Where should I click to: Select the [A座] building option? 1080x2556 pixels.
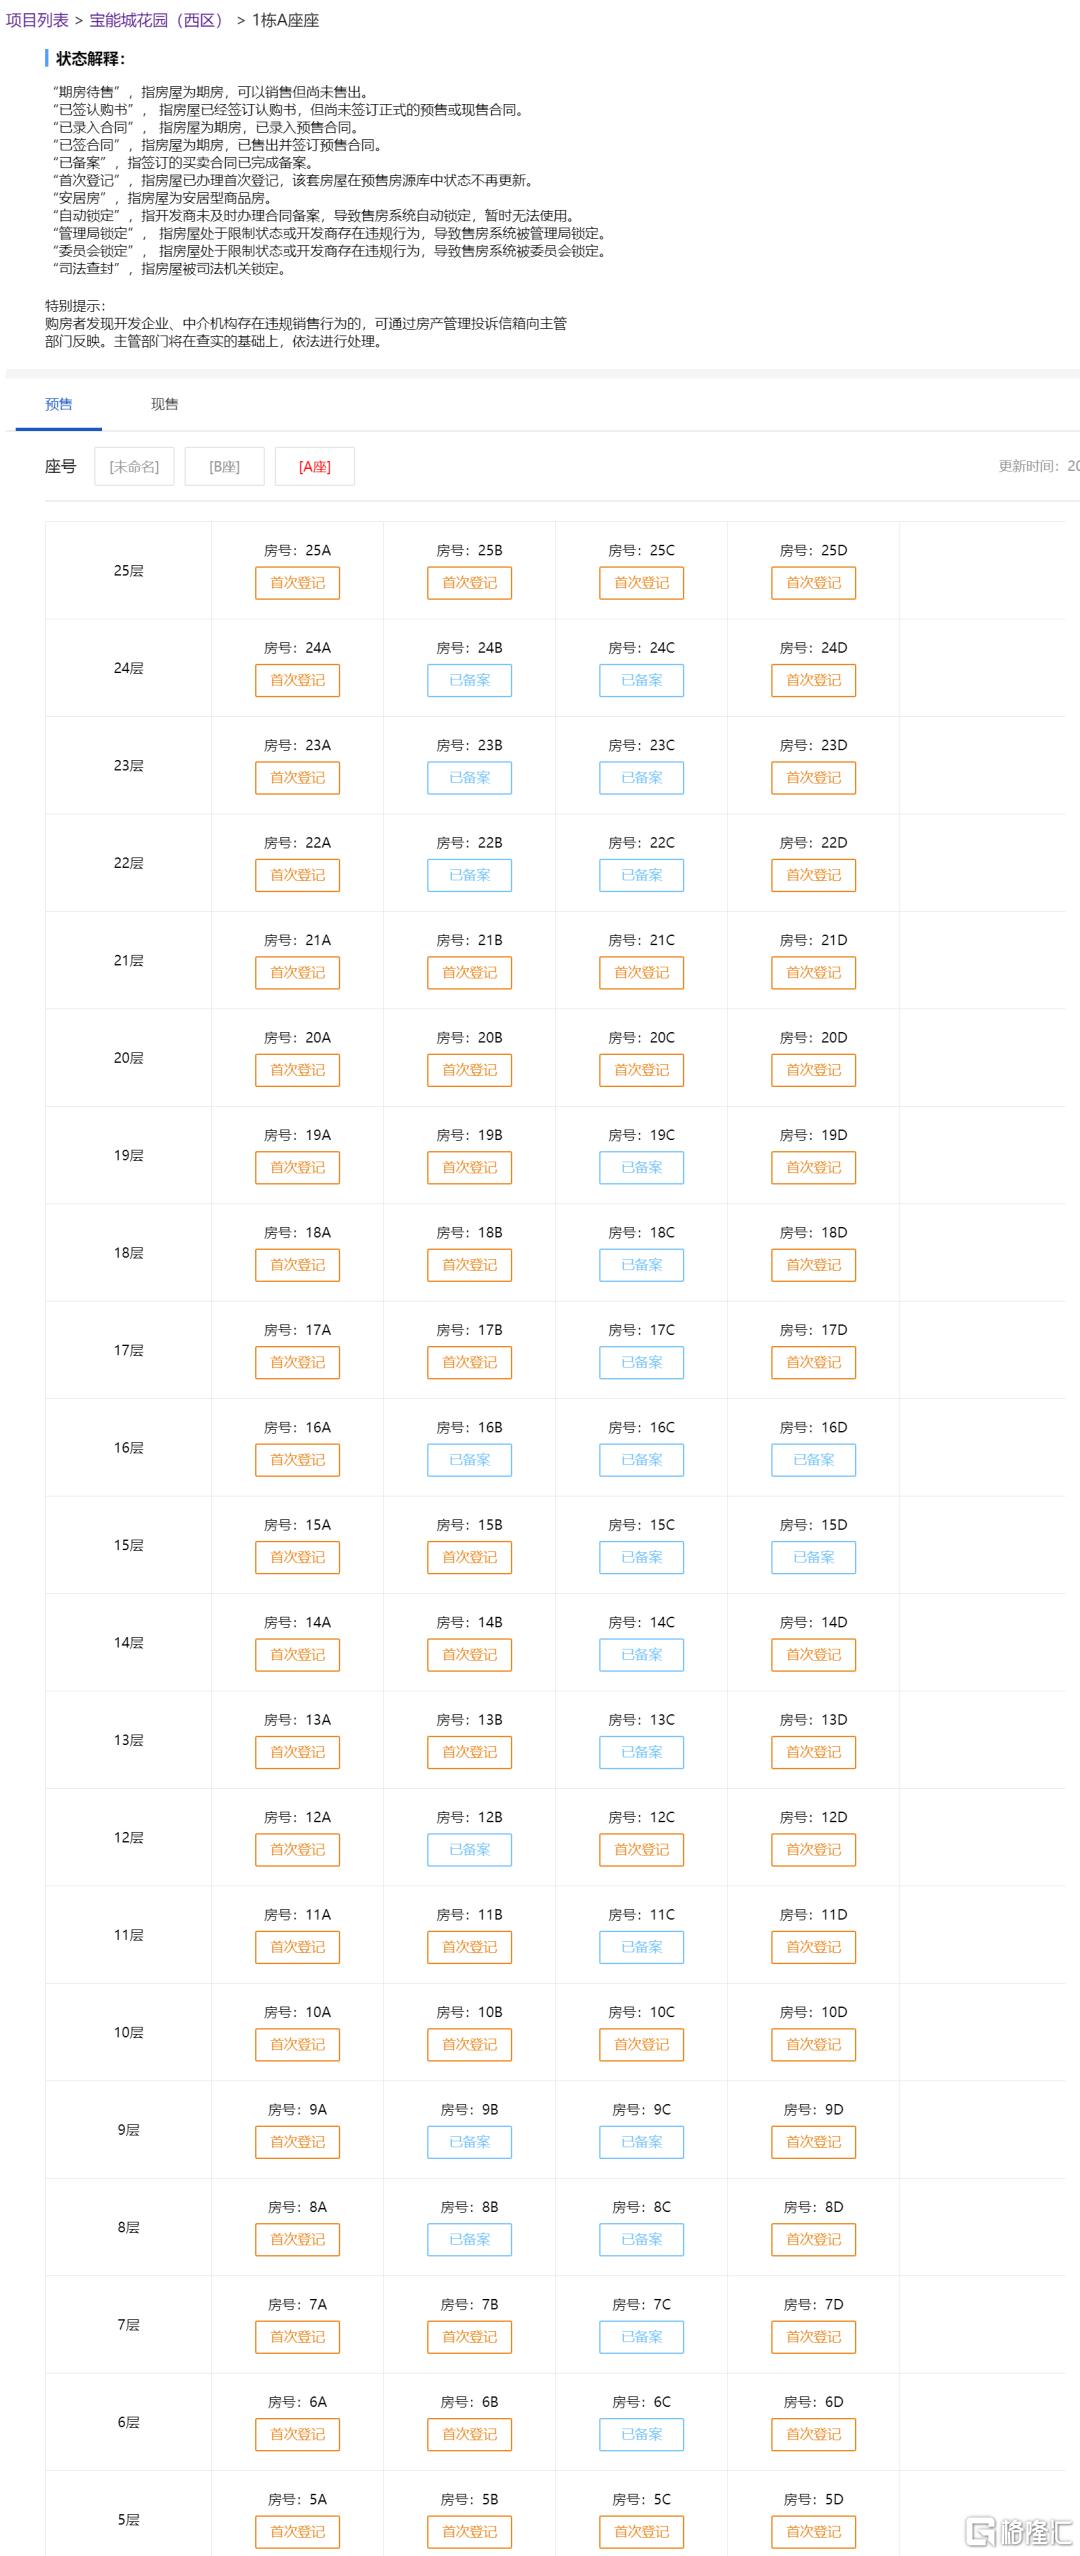(x=314, y=467)
